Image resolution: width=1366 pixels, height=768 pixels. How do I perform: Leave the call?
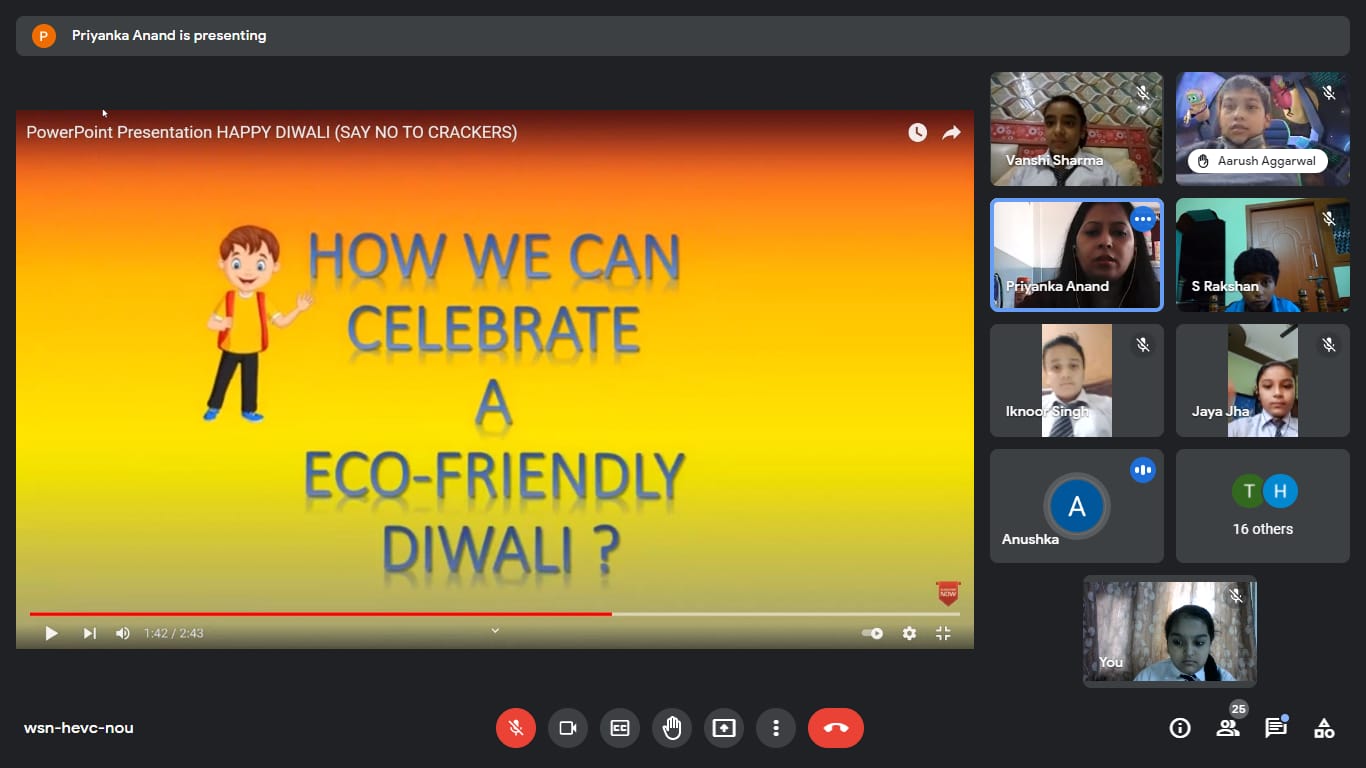pyautogui.click(x=836, y=728)
